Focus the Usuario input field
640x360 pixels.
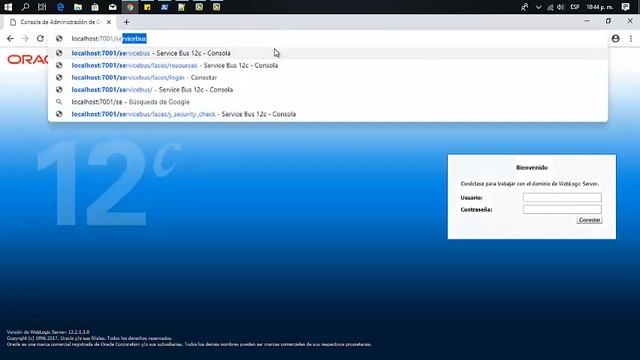point(562,198)
